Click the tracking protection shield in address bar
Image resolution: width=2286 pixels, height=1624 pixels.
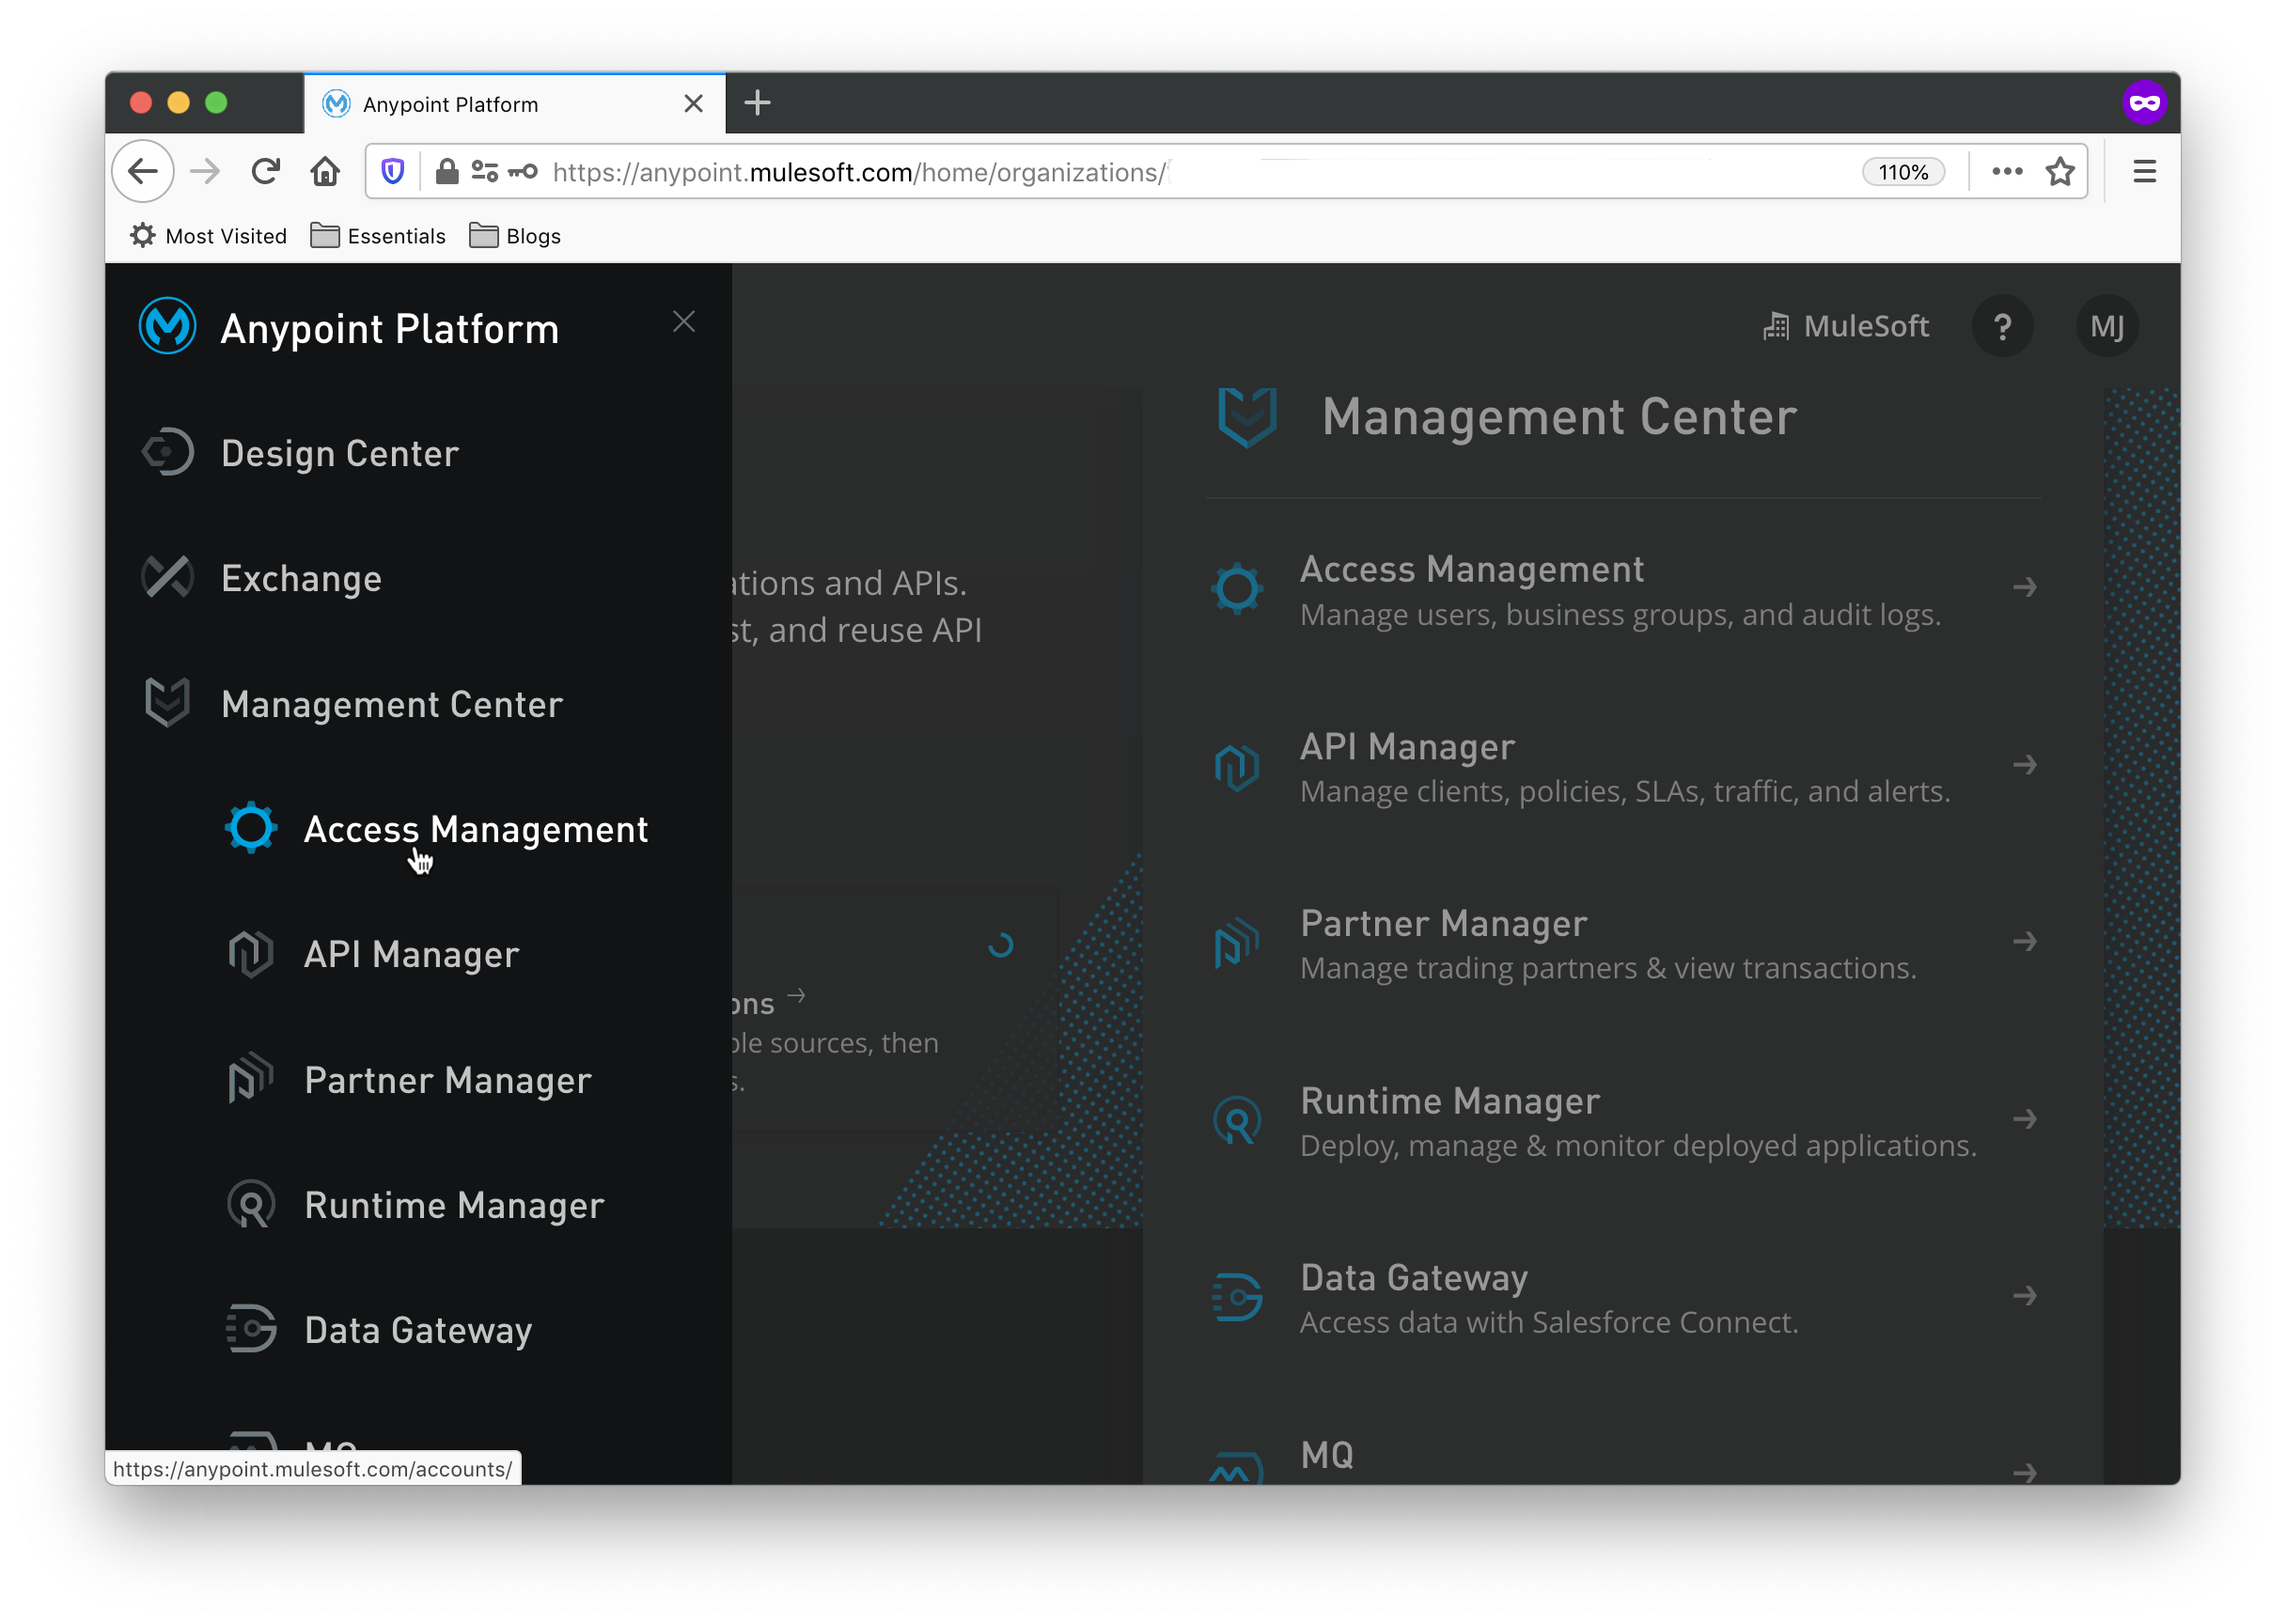[x=393, y=172]
